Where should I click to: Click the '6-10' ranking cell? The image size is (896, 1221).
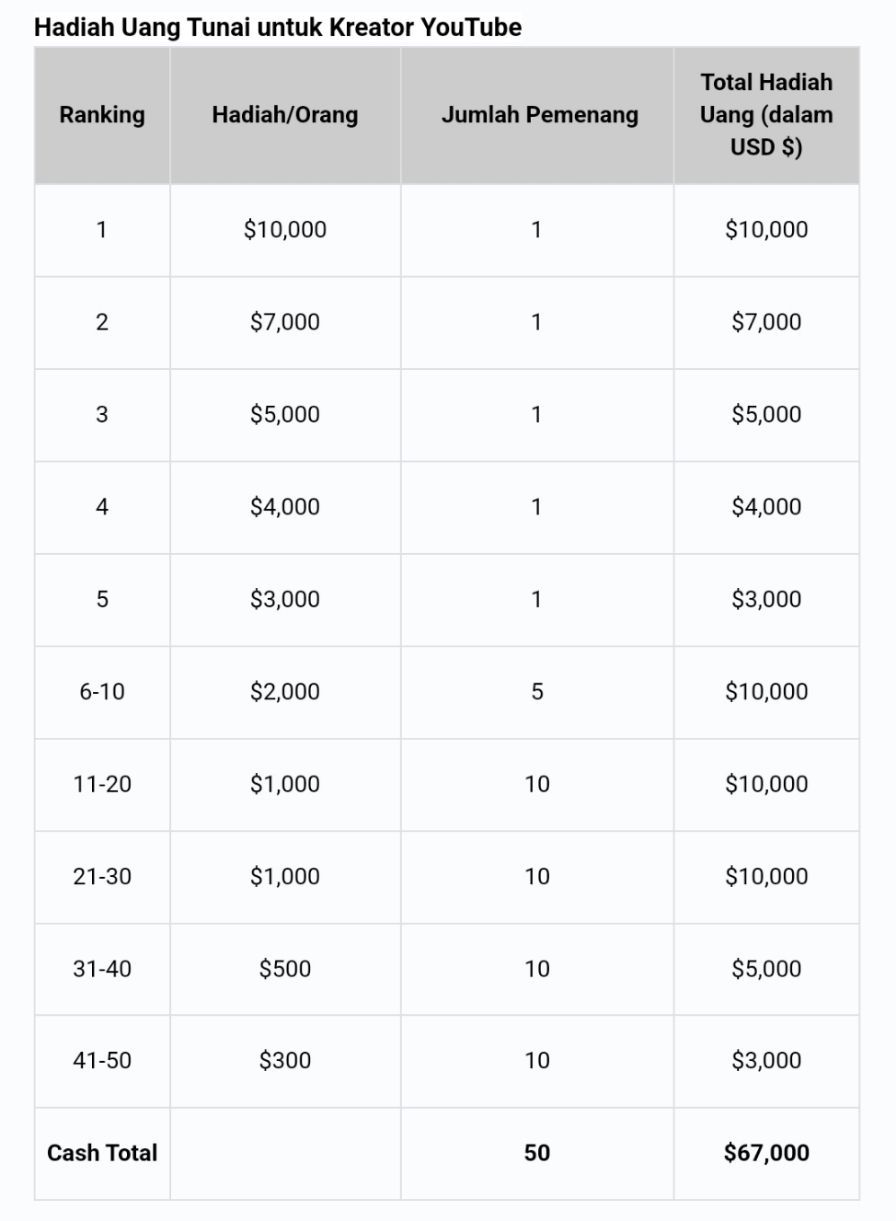[102, 692]
